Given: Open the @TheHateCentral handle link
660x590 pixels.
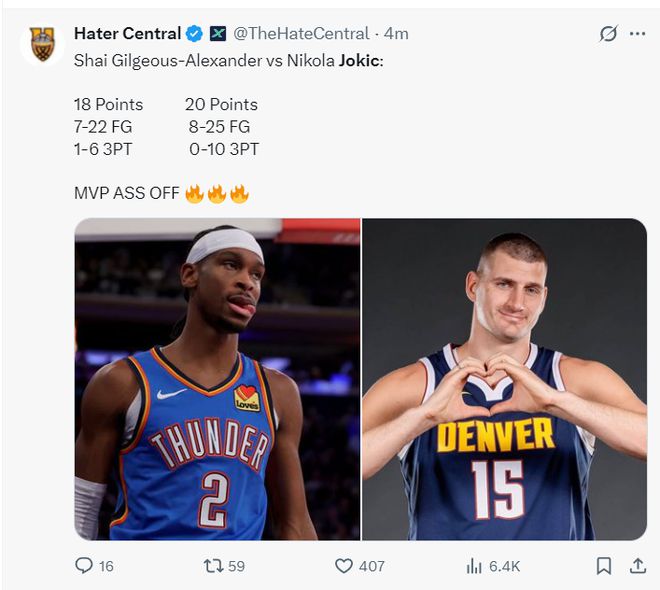Looking at the screenshot, I should (301, 34).
